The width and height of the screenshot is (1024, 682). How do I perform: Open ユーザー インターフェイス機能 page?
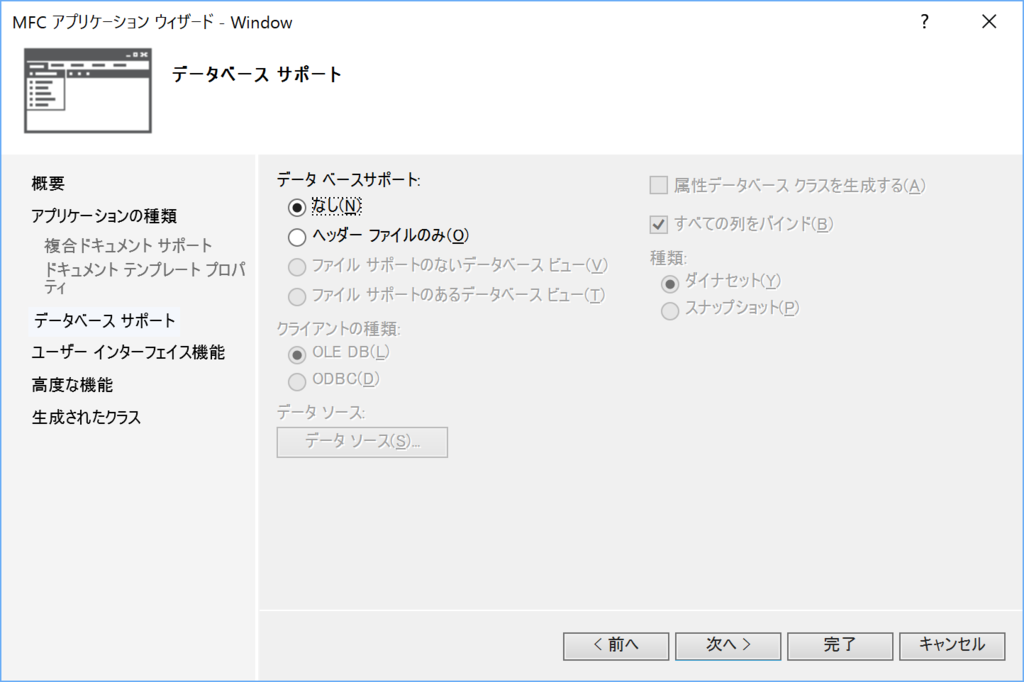click(x=128, y=353)
